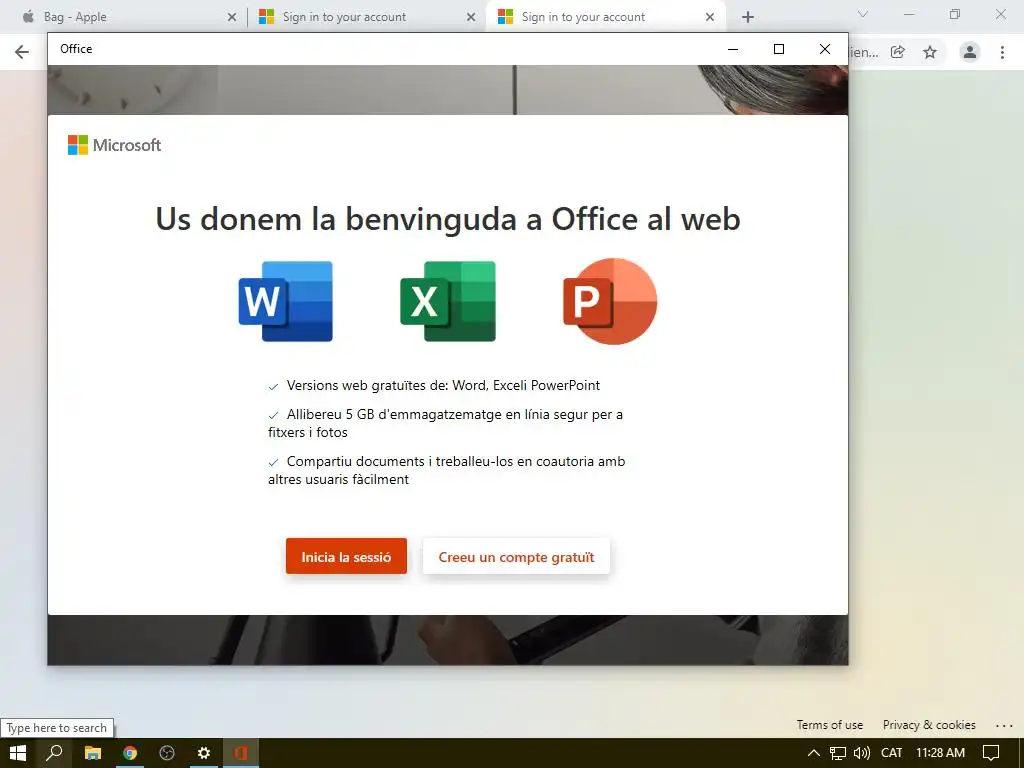The height and width of the screenshot is (768, 1024).
Task: Open File Explorer from the taskbar
Action: click(x=93, y=753)
